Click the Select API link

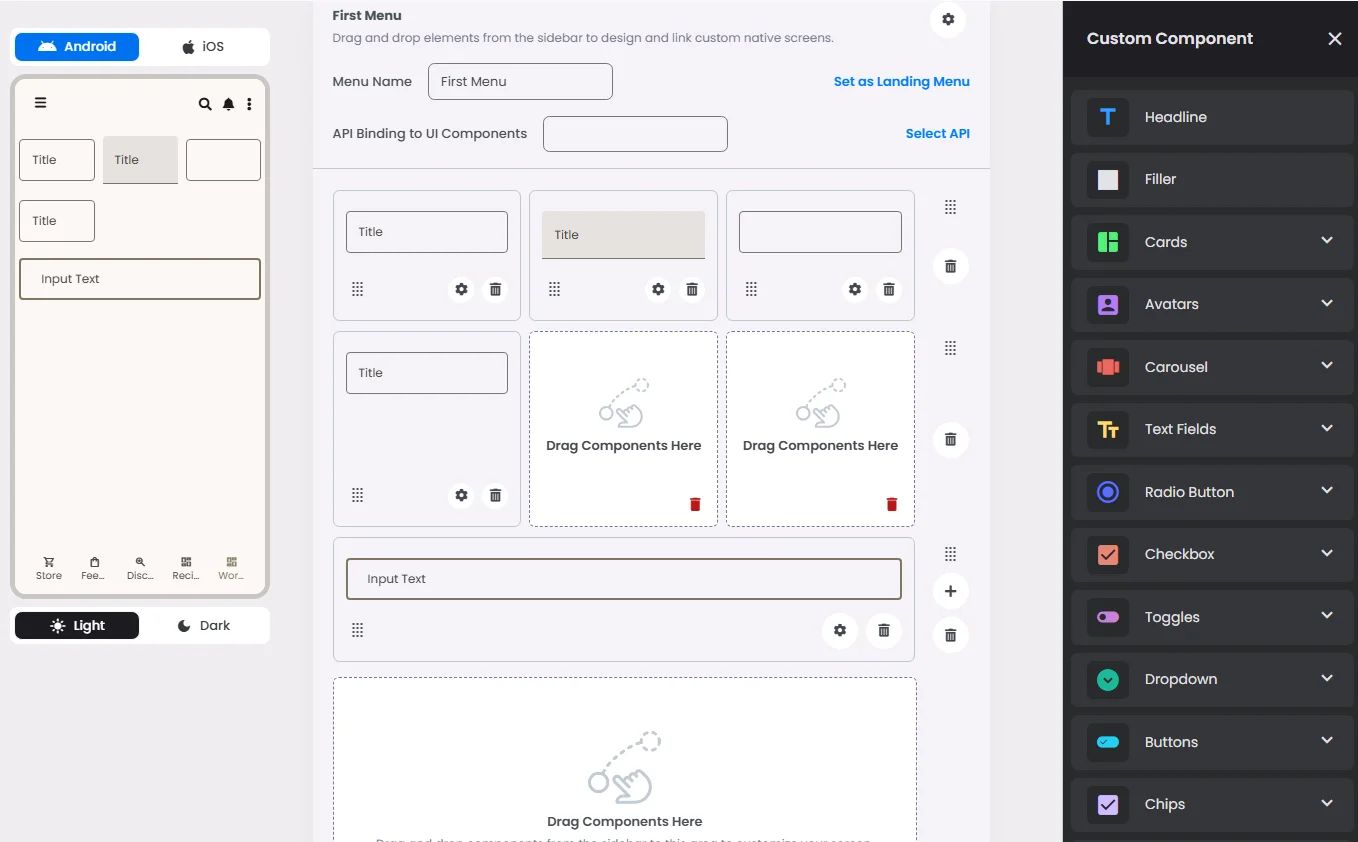click(937, 134)
